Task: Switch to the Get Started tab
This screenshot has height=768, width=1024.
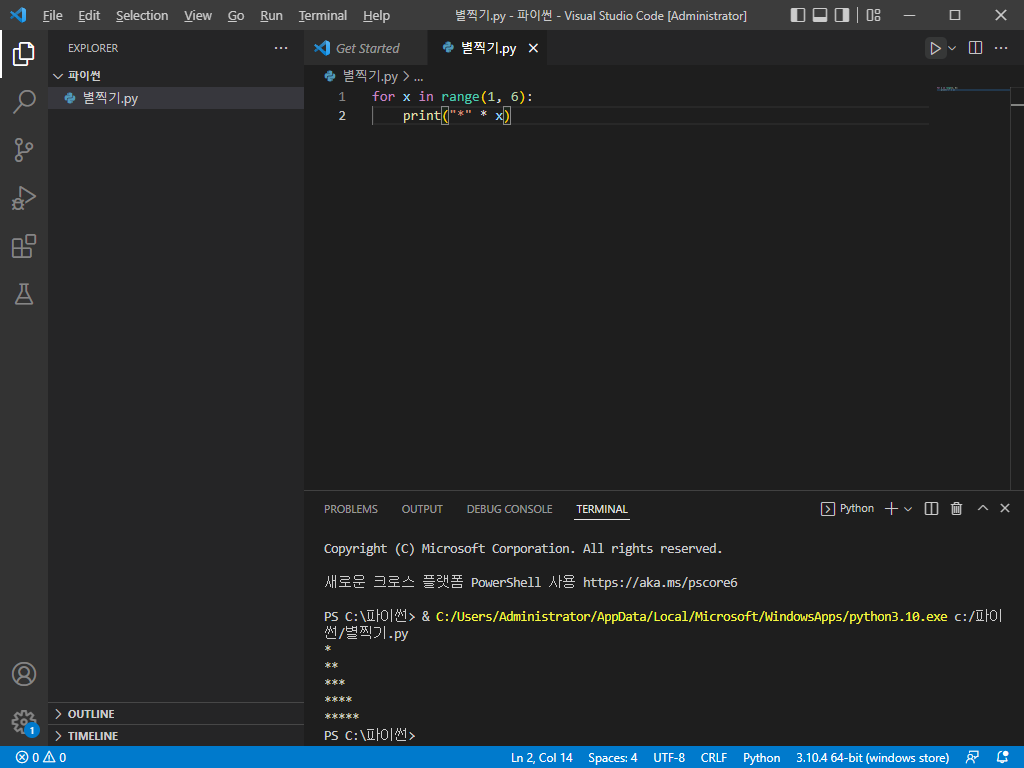Action: click(x=366, y=48)
